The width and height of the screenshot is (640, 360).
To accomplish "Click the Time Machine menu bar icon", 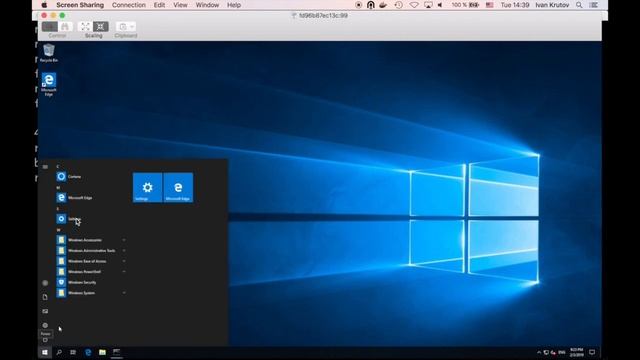I will (x=398, y=5).
